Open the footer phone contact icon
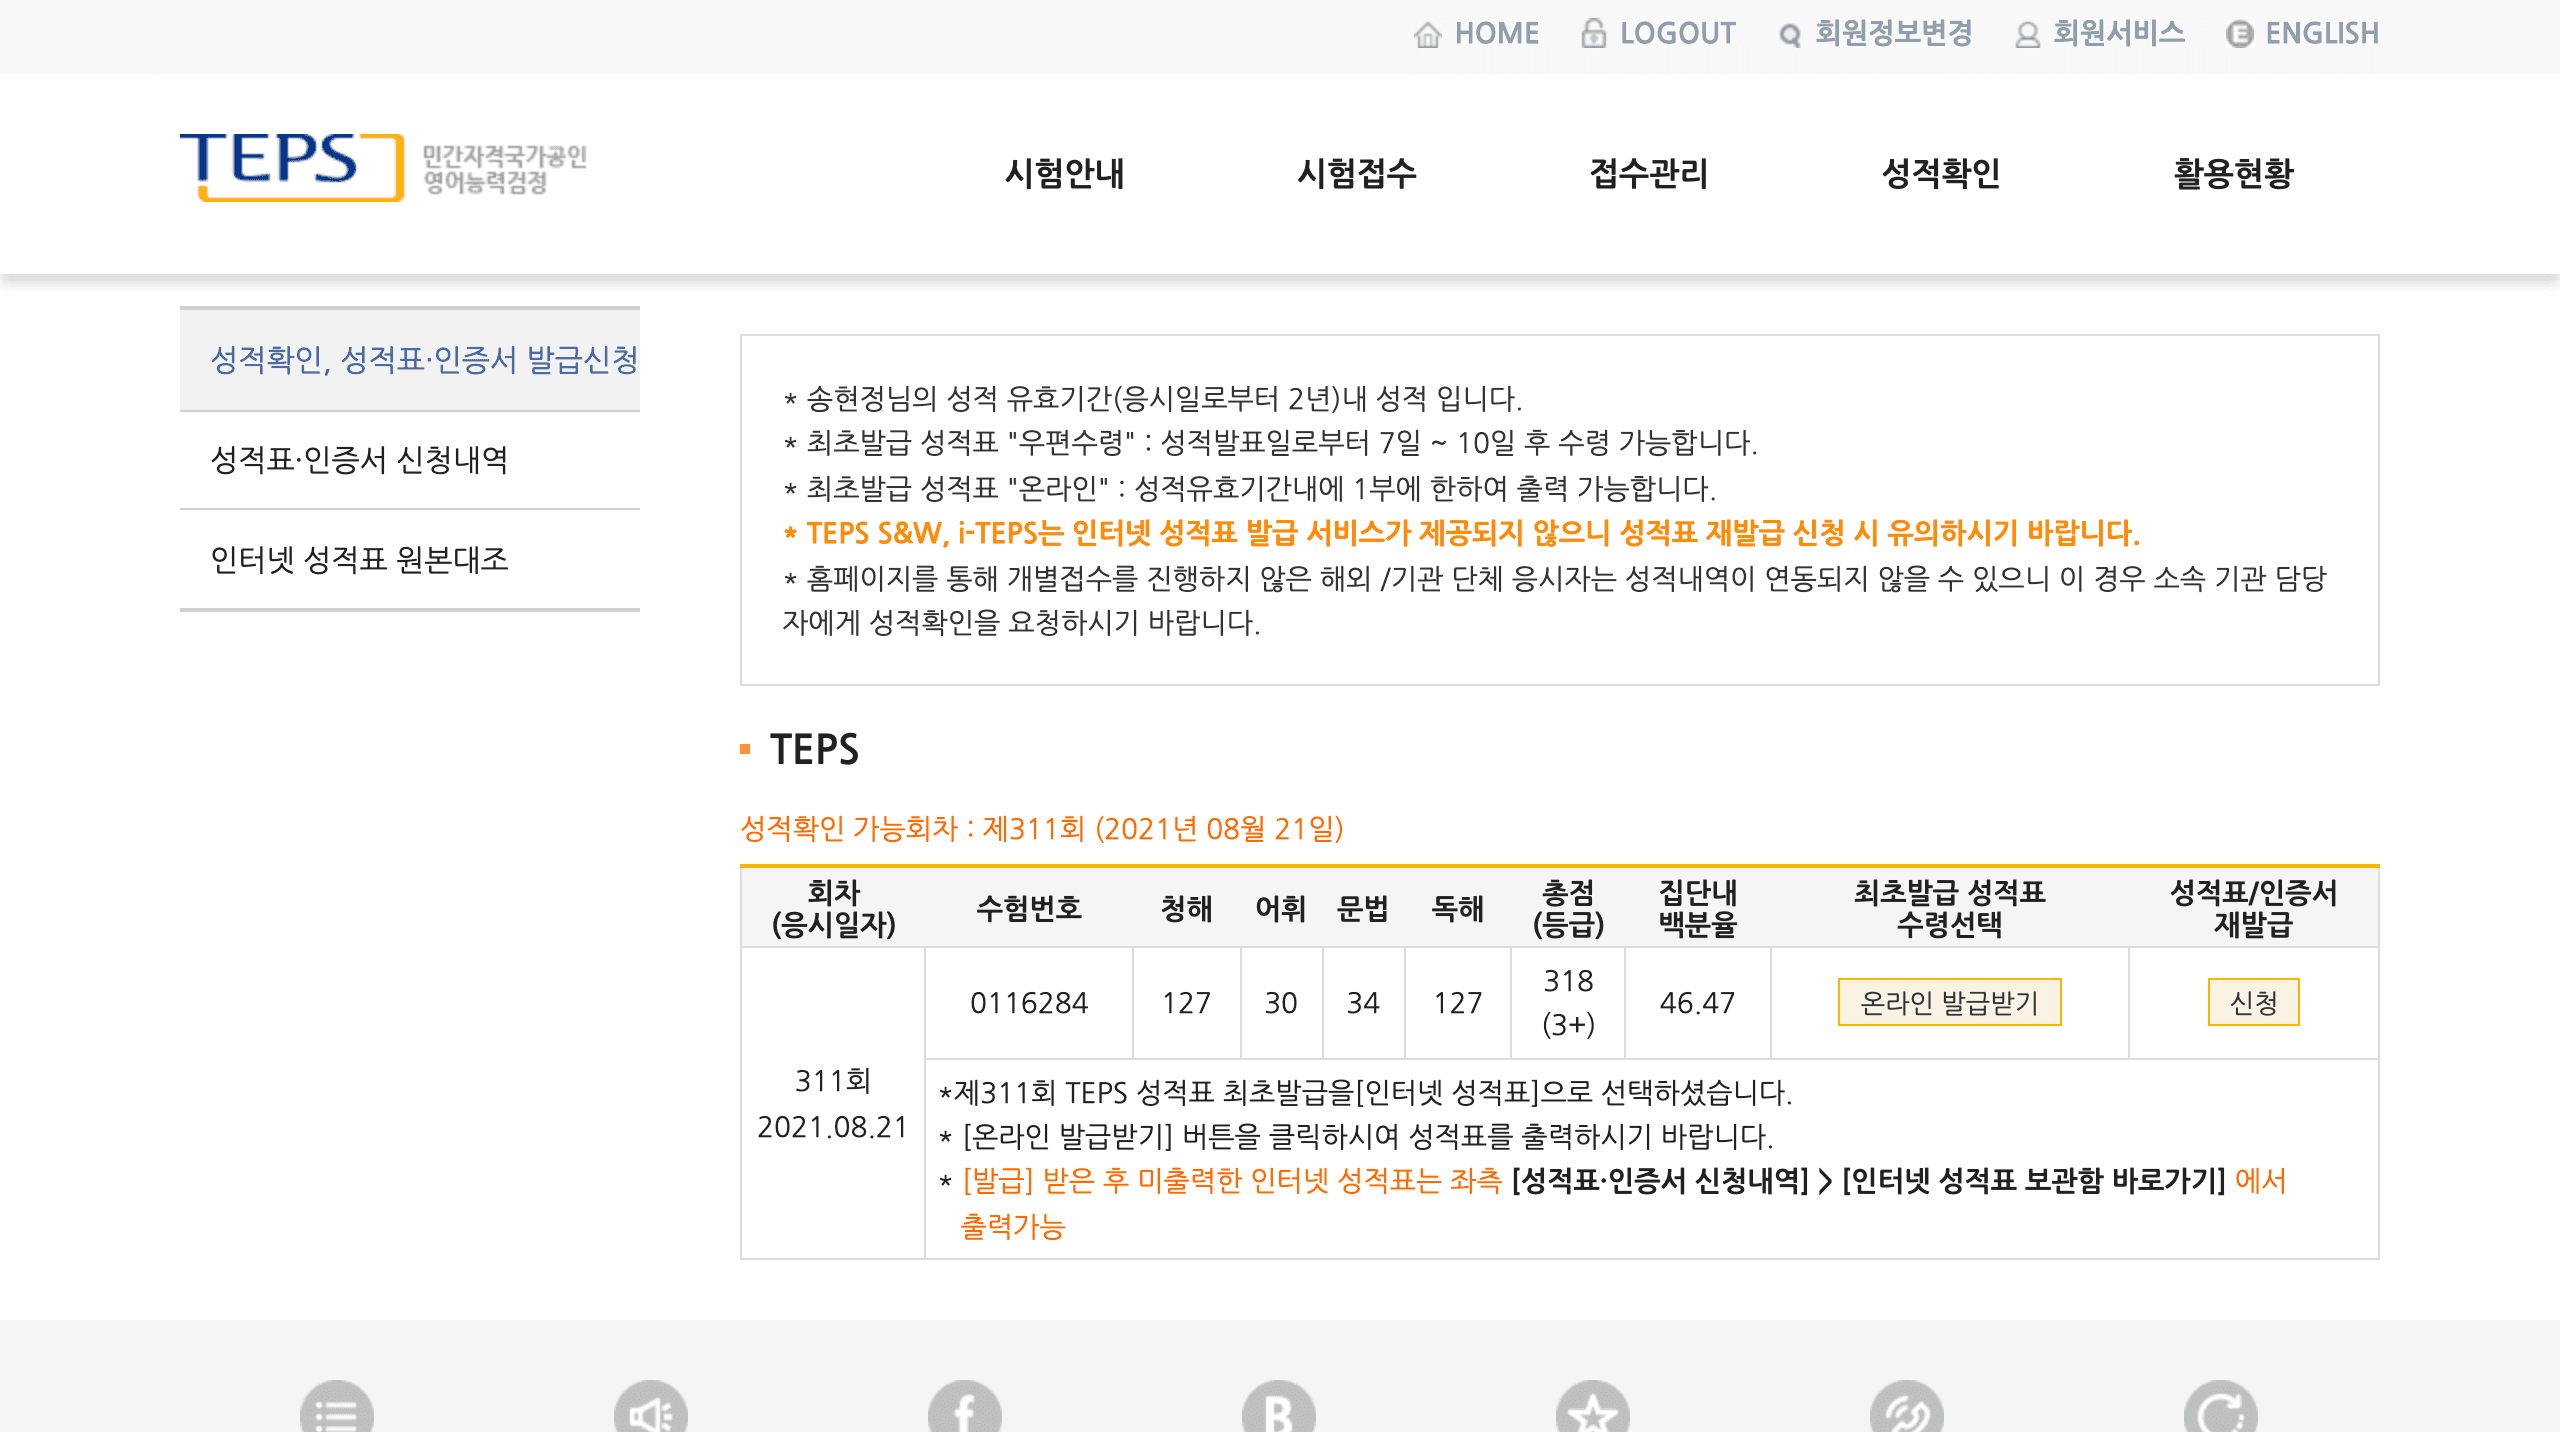 coord(1907,1407)
